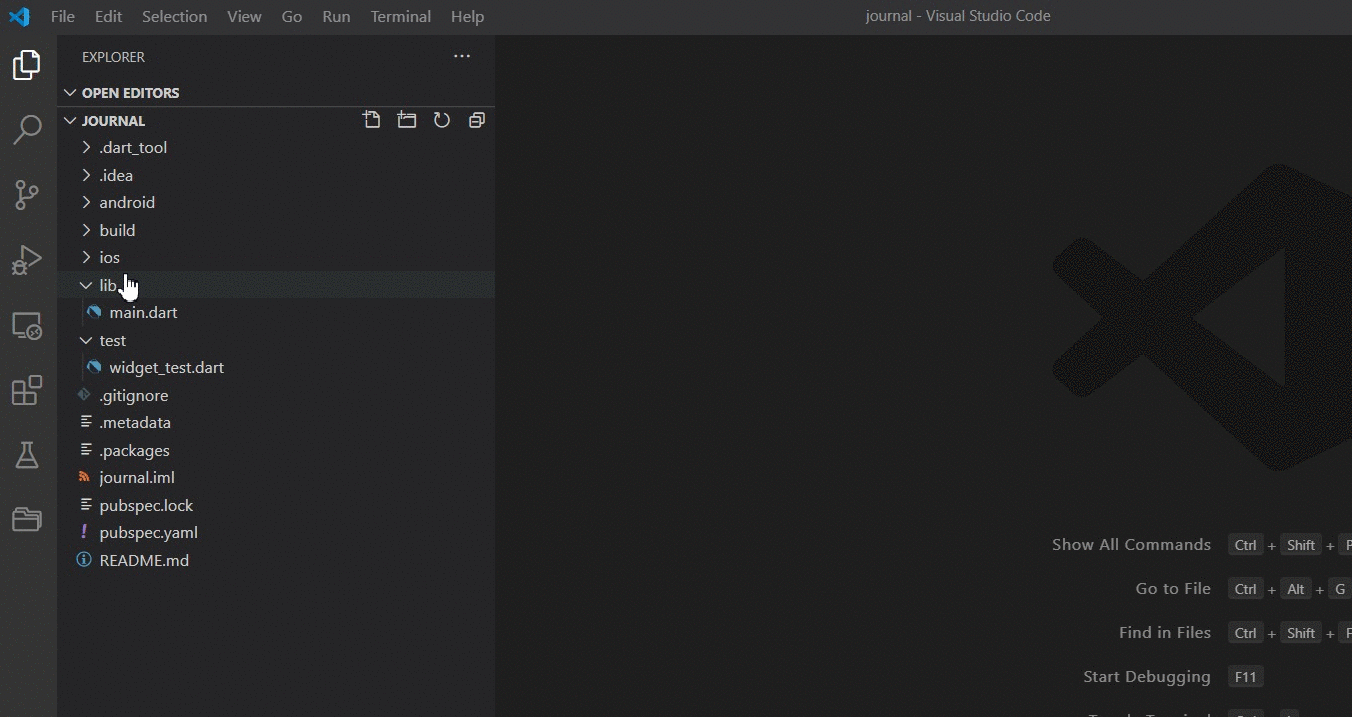
Task: Click the Start Debugging label
Action: [x=1147, y=677]
